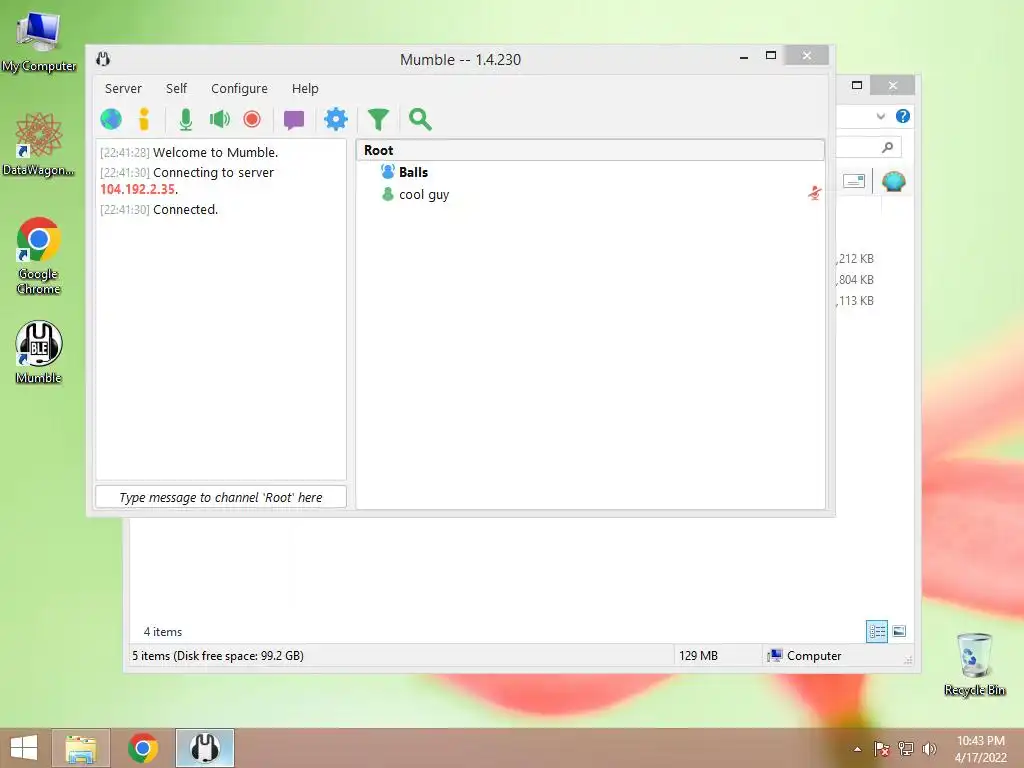Click 'Computer' in Explorer status bar
Viewport: 1024px width, 768px height.
pyautogui.click(x=814, y=656)
